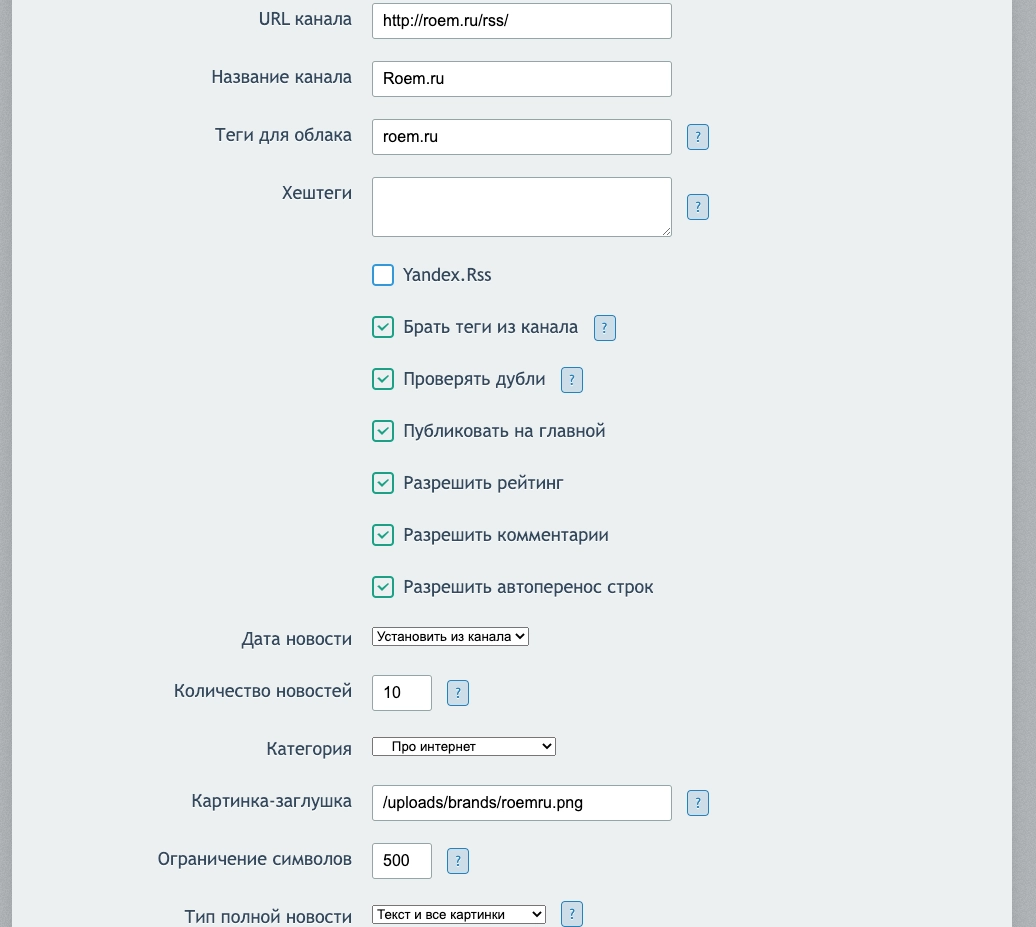
Task: Enable the Yandex.Rss checkbox
Action: point(383,275)
